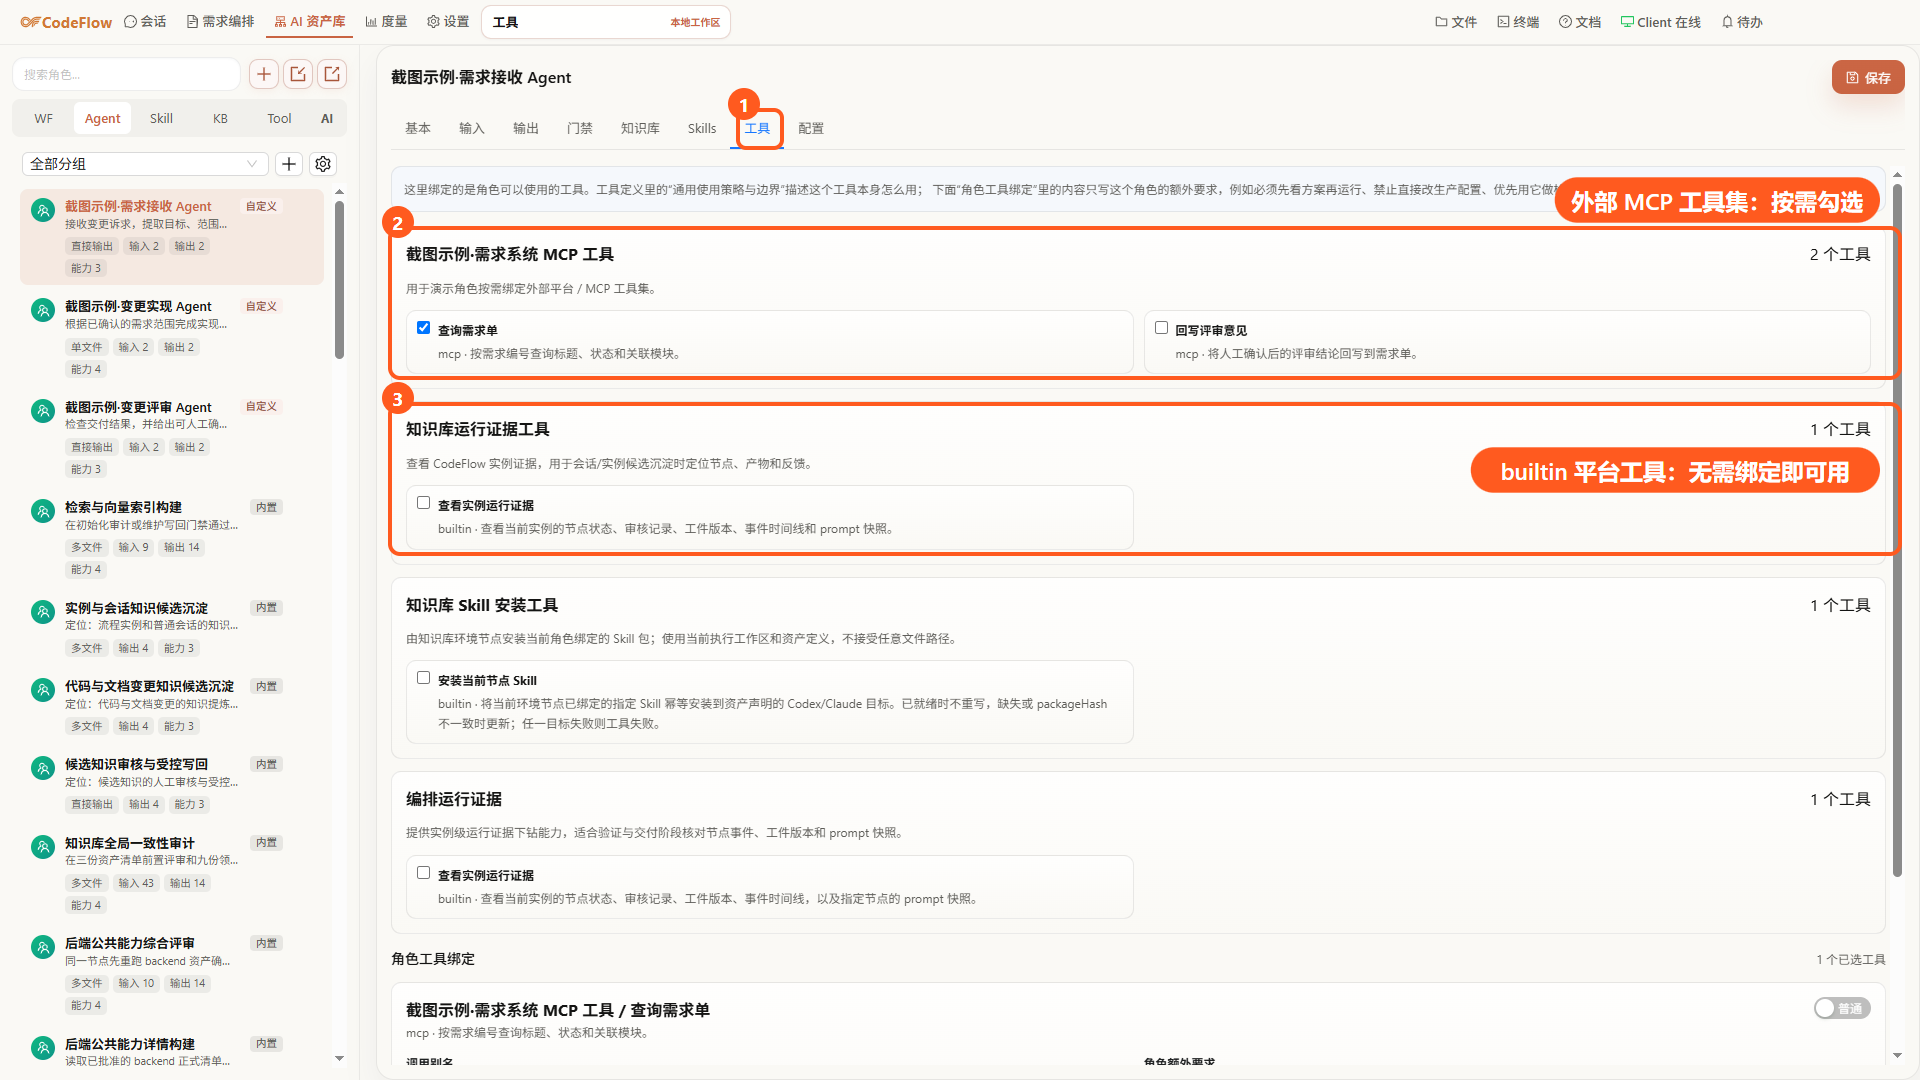Open 终端 in the top bar

1518,22
